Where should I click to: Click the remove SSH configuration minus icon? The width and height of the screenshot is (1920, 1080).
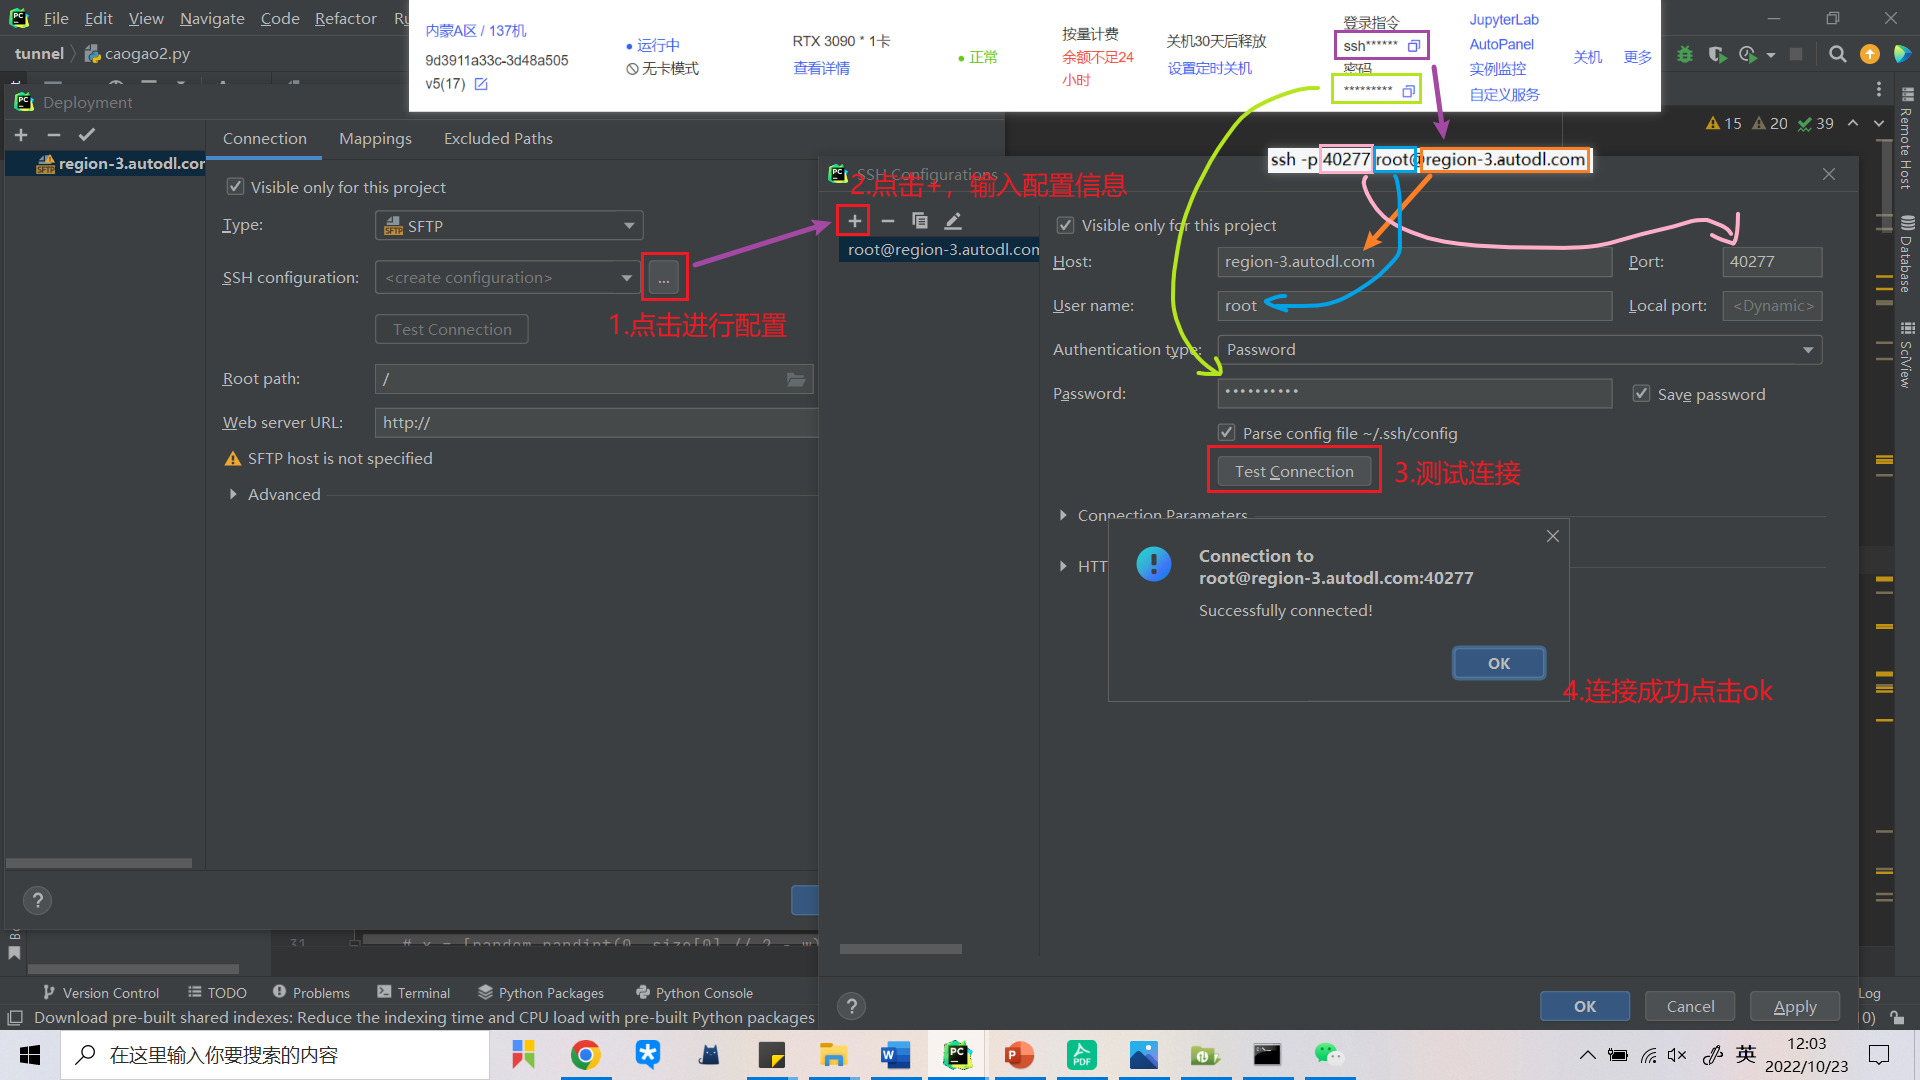point(887,221)
